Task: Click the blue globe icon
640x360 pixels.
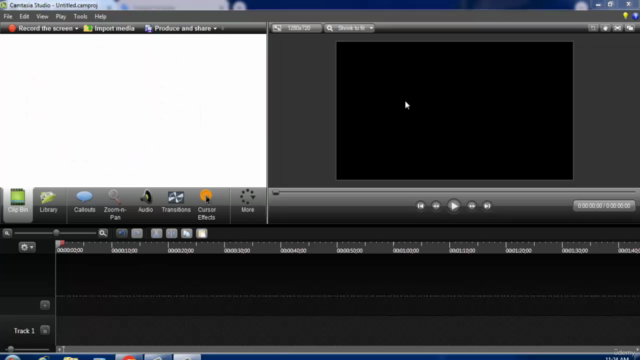Action: [x=636, y=16]
